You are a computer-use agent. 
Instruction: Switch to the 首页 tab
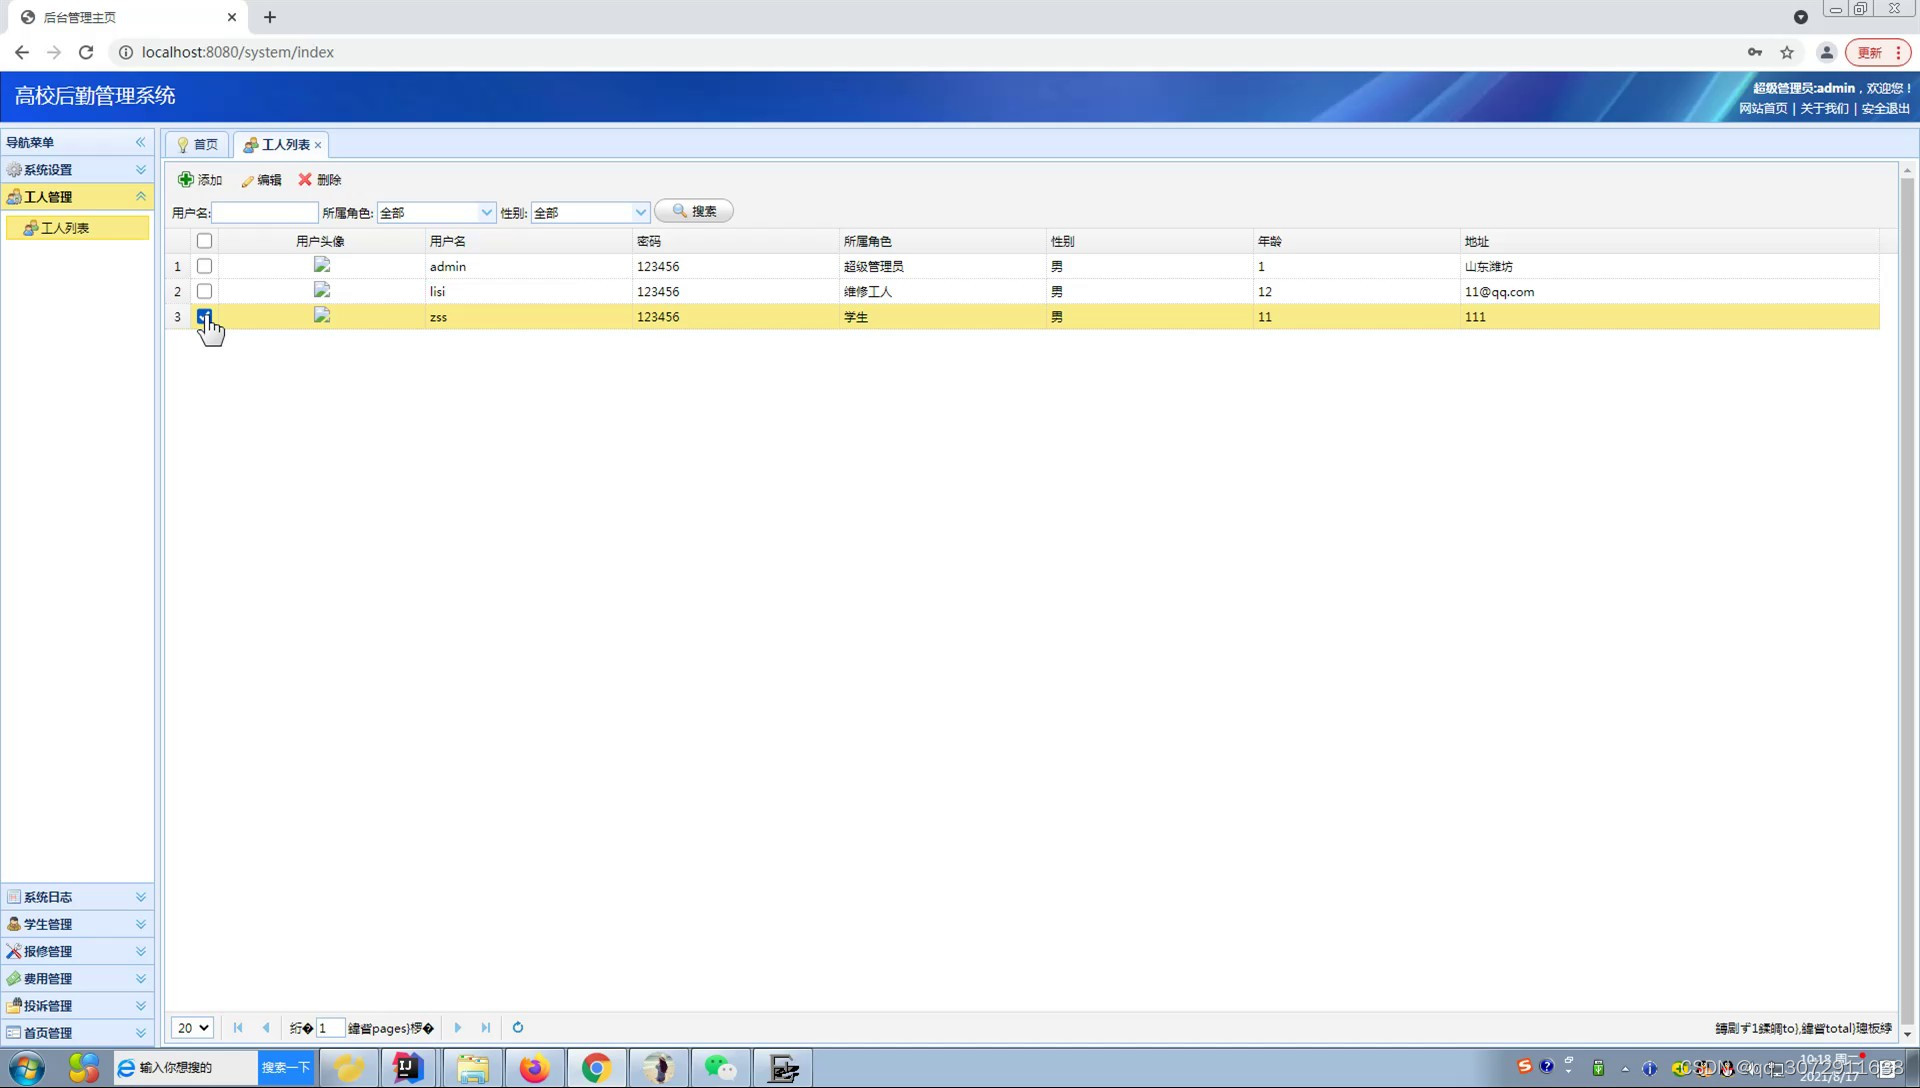tap(198, 145)
